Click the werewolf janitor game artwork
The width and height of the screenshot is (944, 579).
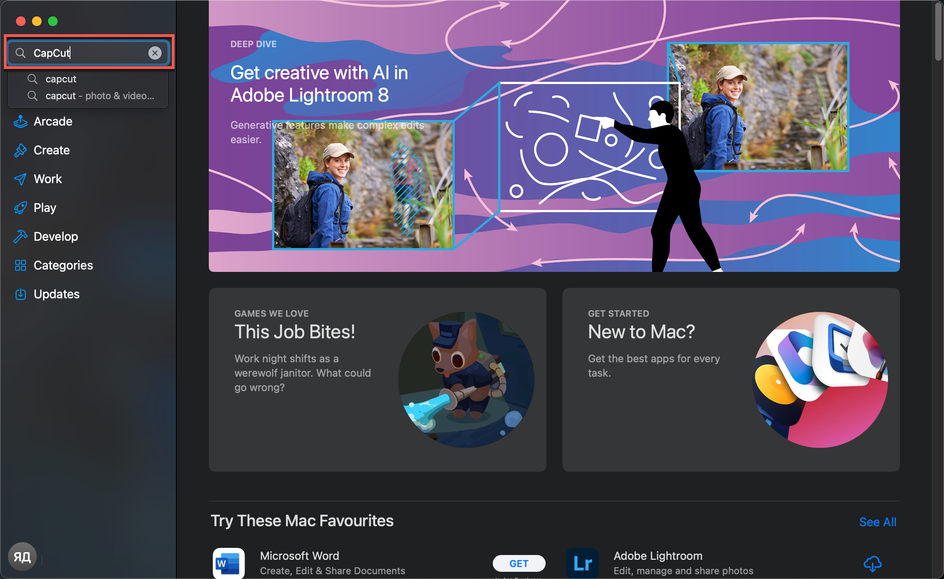pos(466,380)
